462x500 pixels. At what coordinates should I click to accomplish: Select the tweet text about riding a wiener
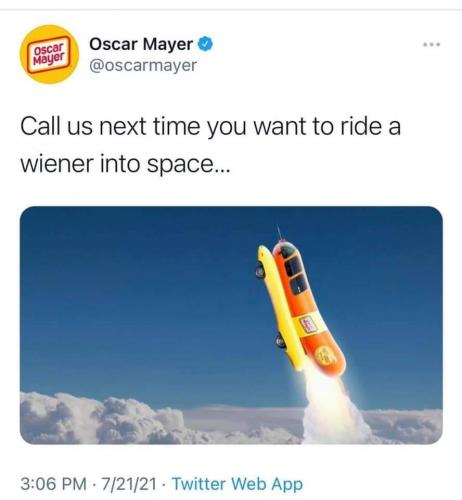(210, 145)
